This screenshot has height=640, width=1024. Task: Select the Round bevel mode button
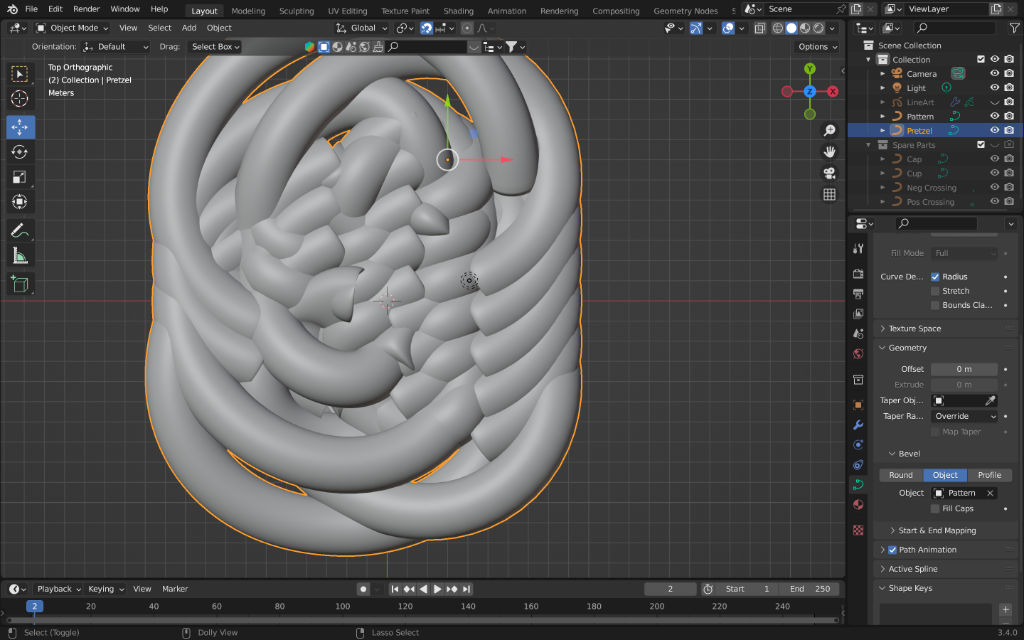click(901, 475)
